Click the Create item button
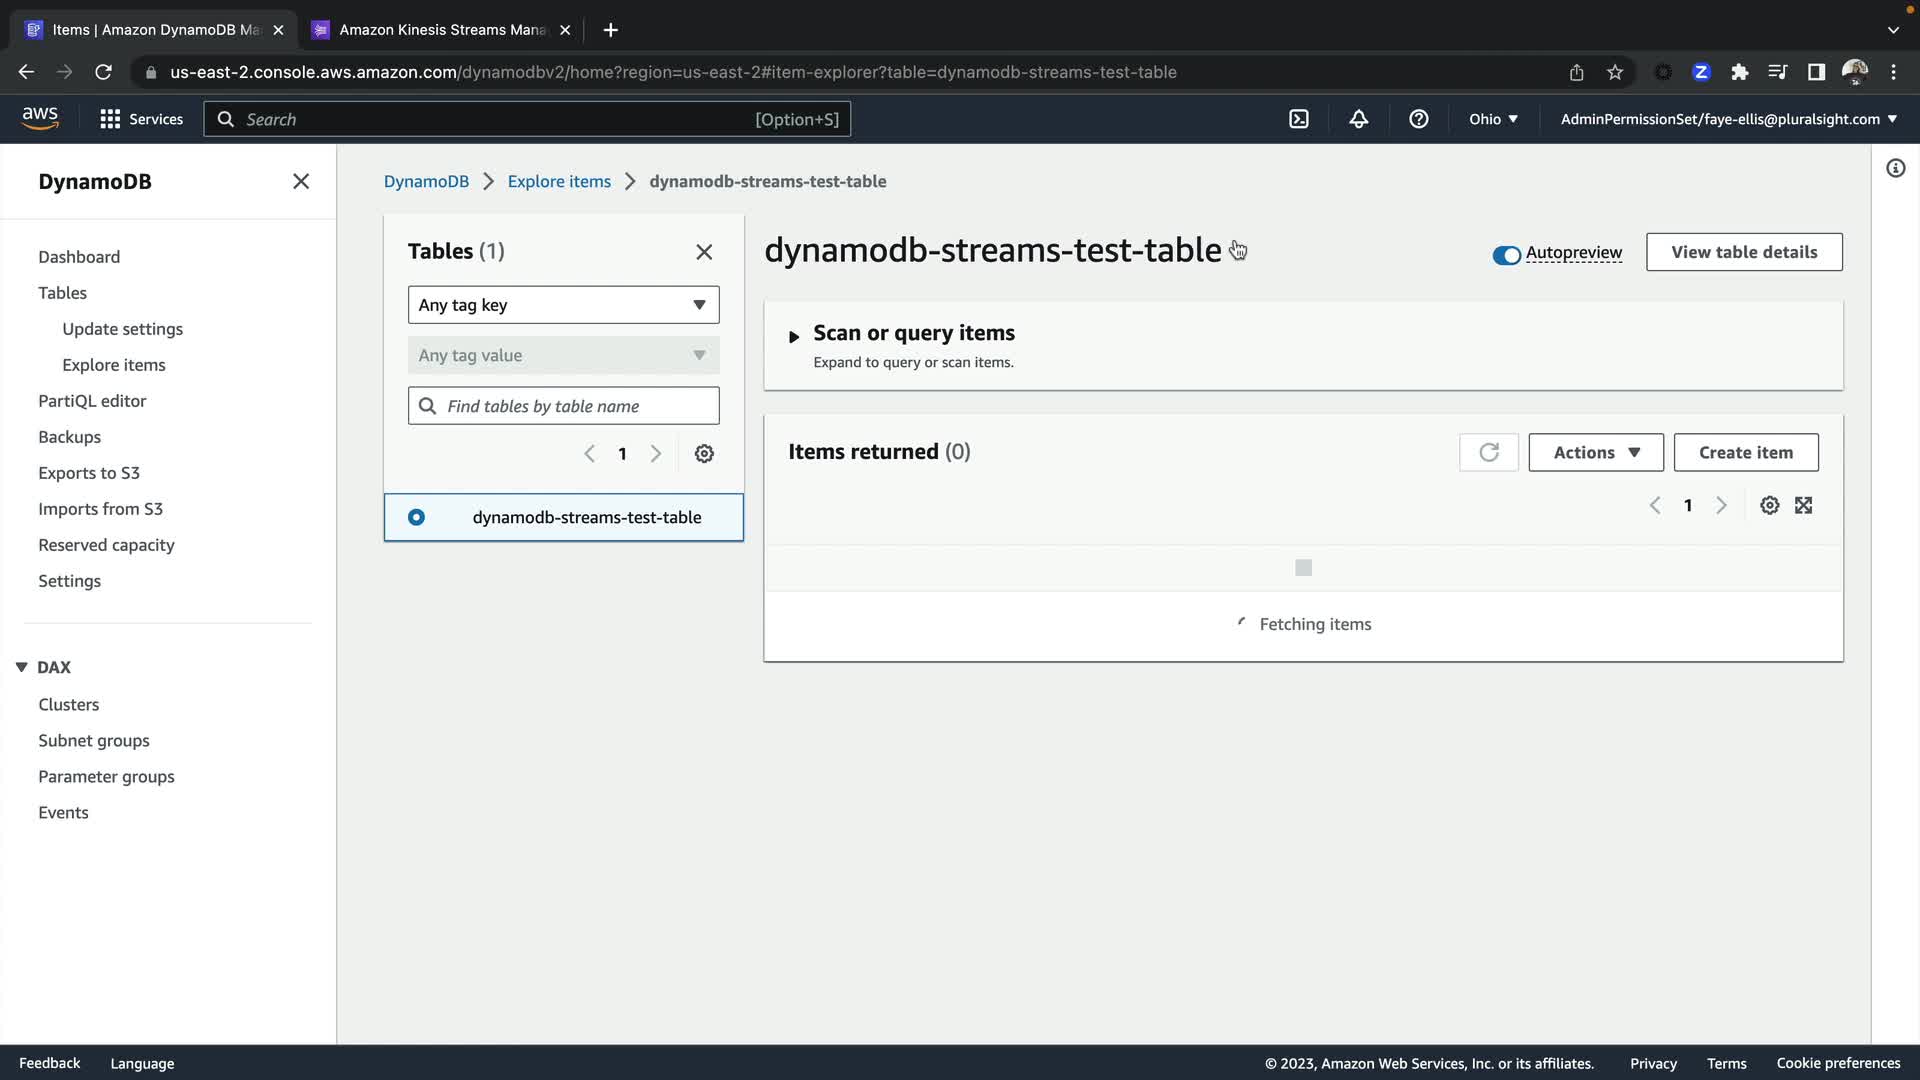Image resolution: width=1920 pixels, height=1080 pixels. tap(1745, 453)
